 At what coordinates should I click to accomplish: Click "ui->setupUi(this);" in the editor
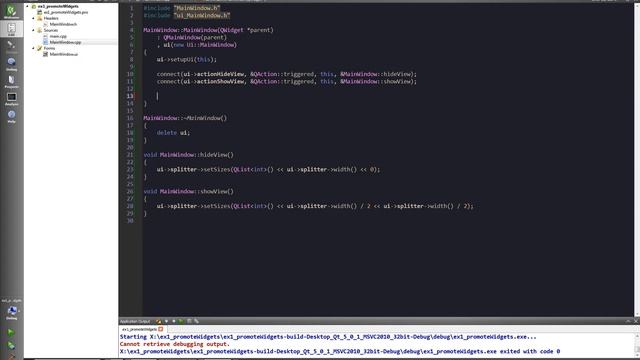pos(187,60)
